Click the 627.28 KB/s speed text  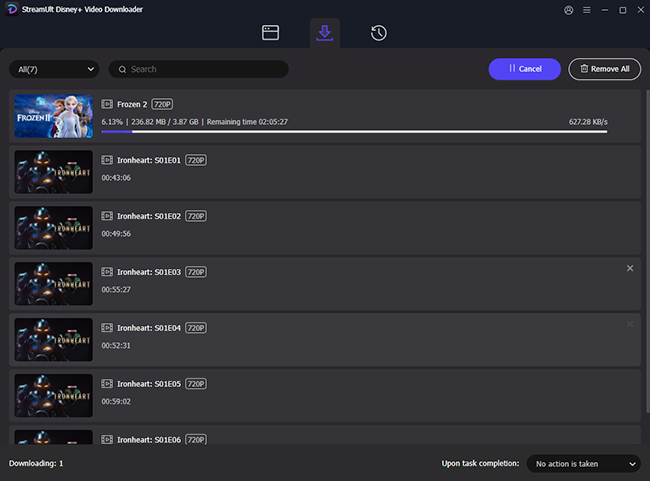coord(588,122)
